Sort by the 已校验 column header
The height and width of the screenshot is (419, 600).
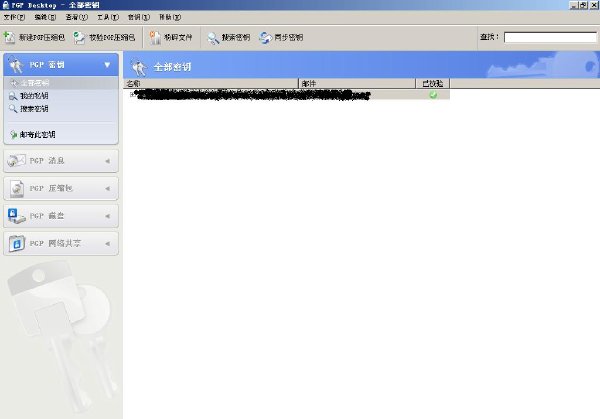click(433, 83)
